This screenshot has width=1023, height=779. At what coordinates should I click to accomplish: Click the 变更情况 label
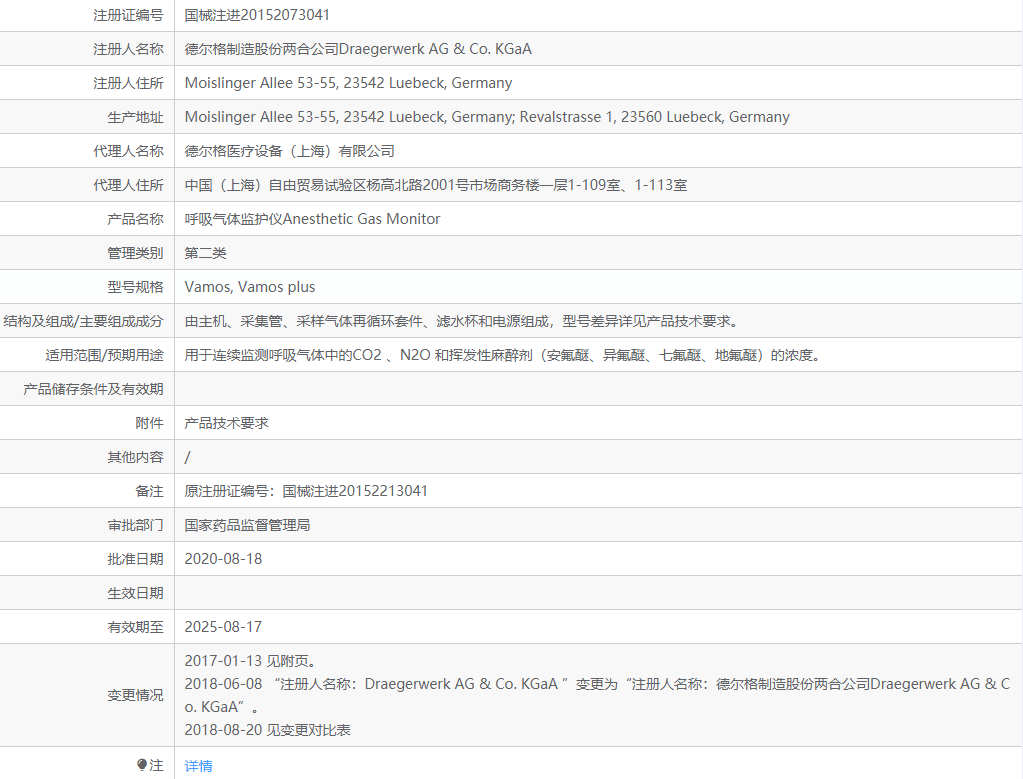tap(136, 695)
